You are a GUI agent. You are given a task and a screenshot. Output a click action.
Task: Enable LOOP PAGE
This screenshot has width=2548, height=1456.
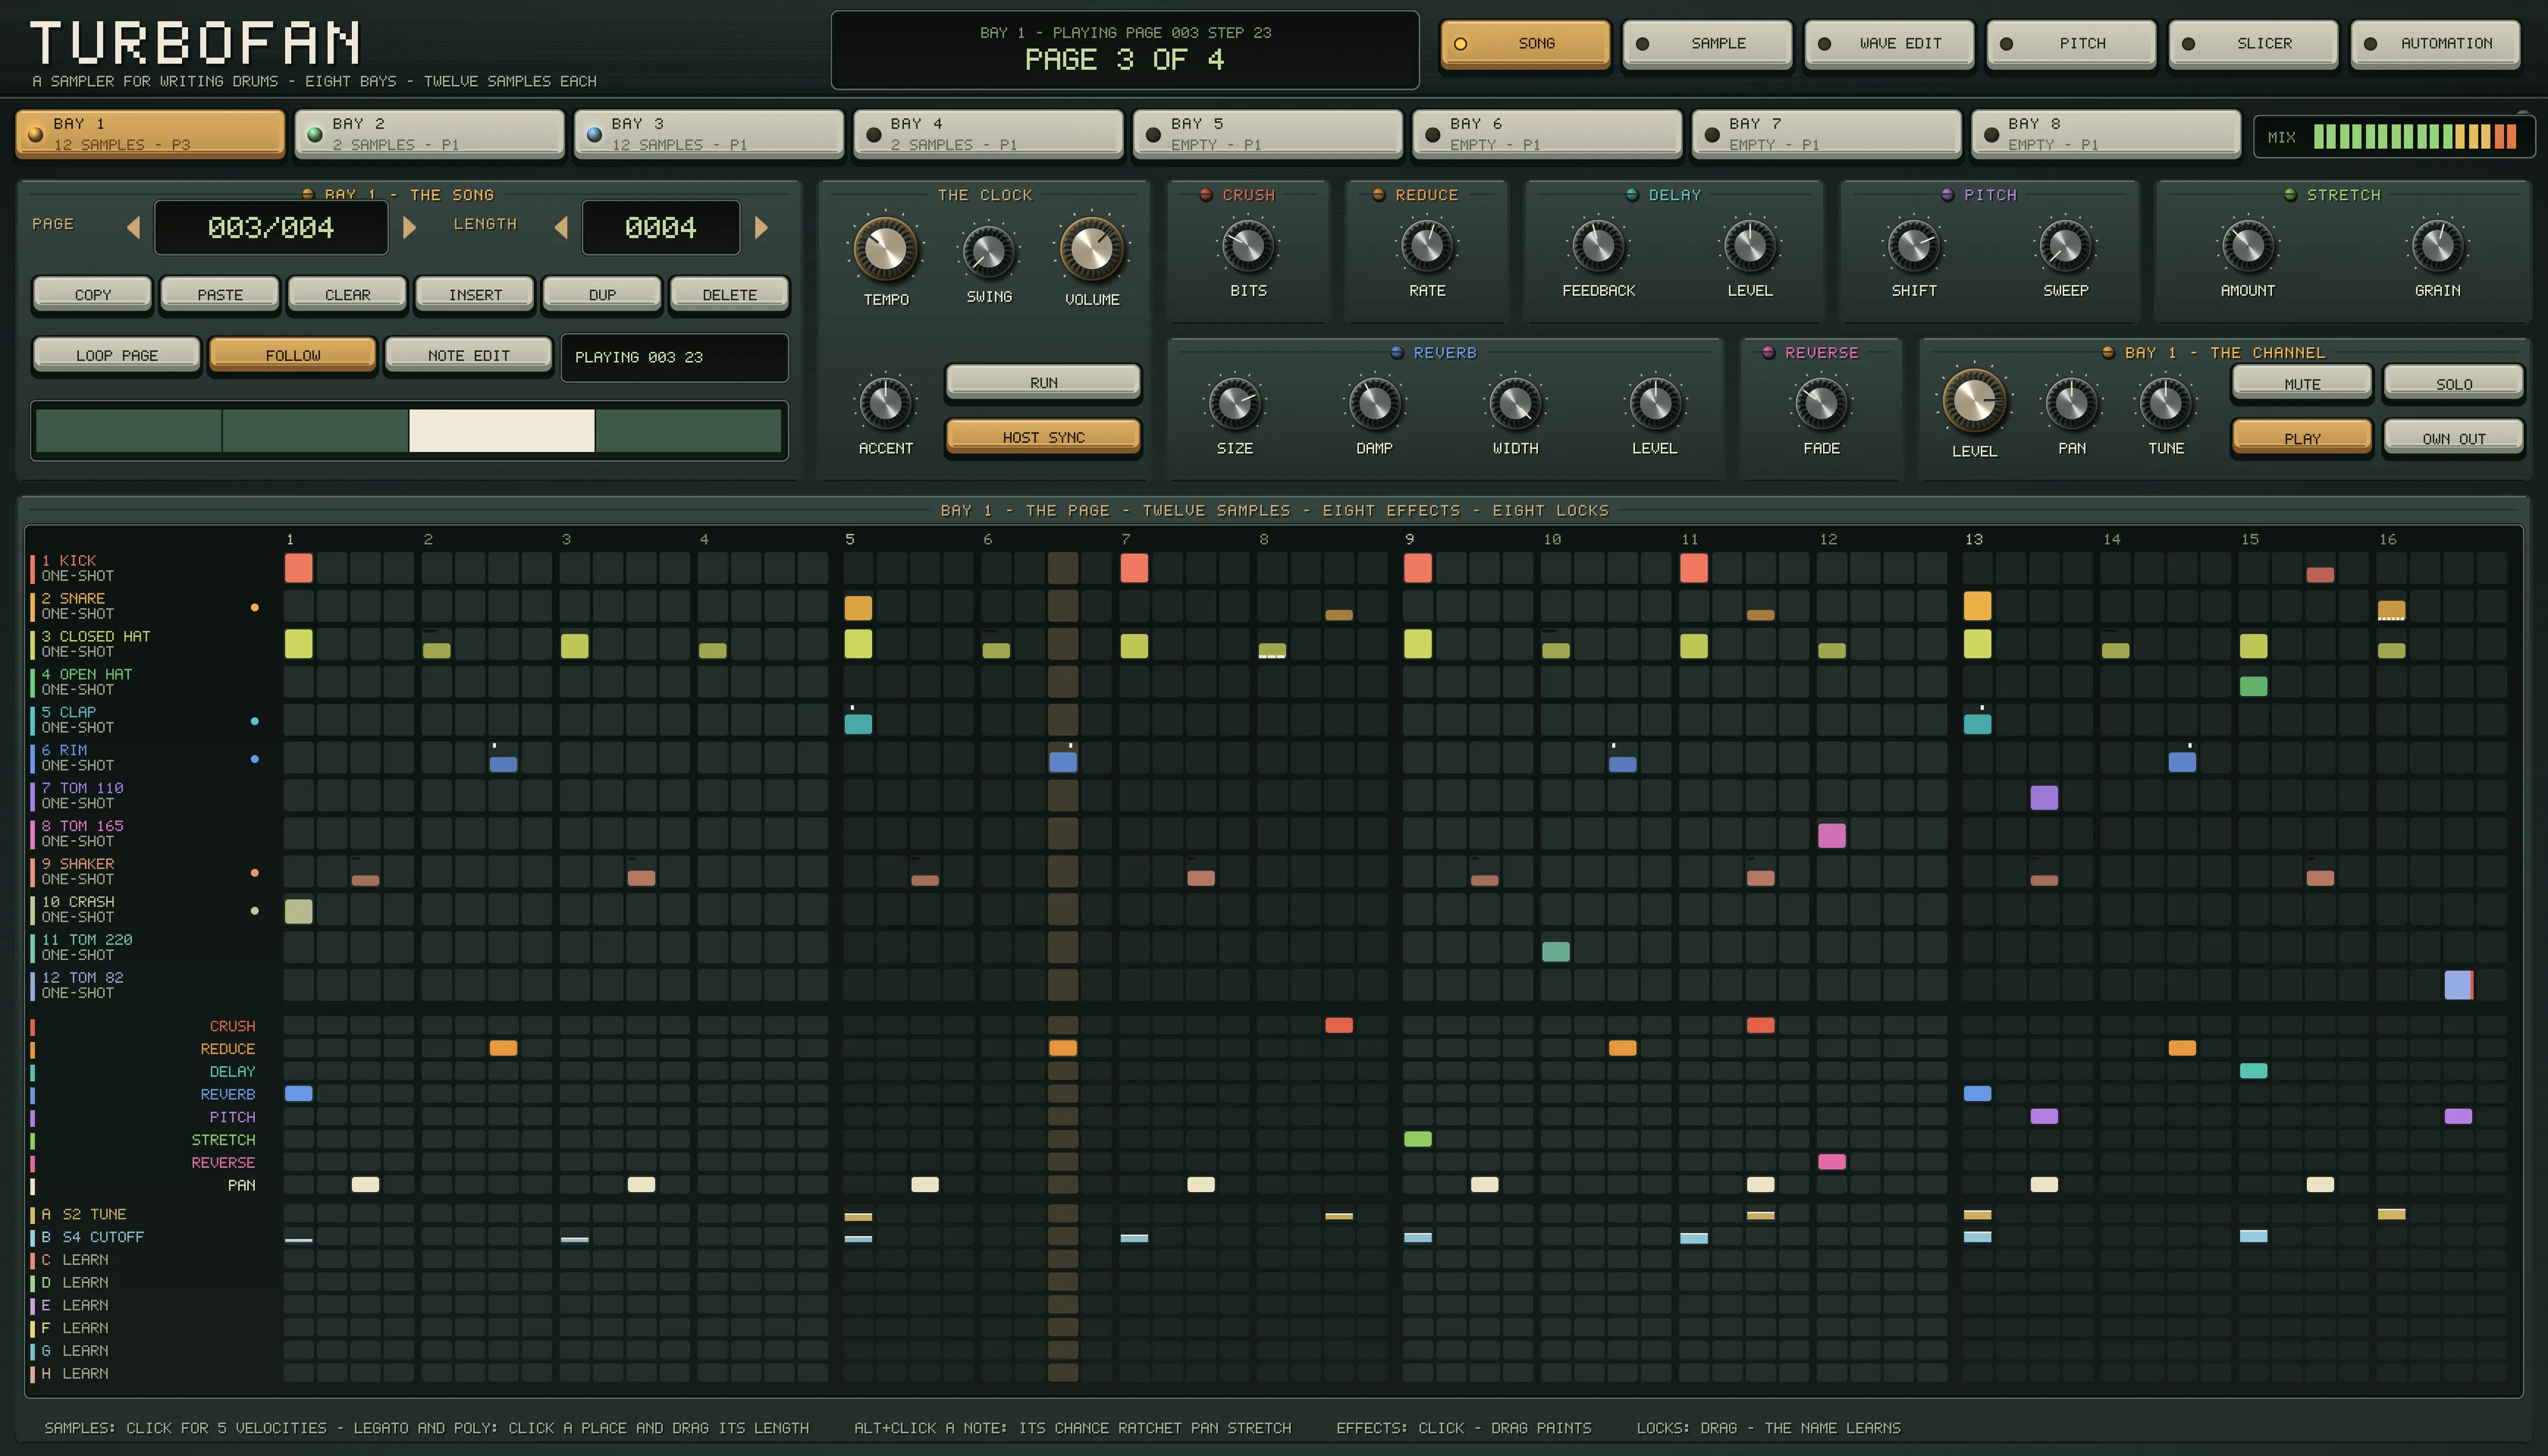pos(117,355)
